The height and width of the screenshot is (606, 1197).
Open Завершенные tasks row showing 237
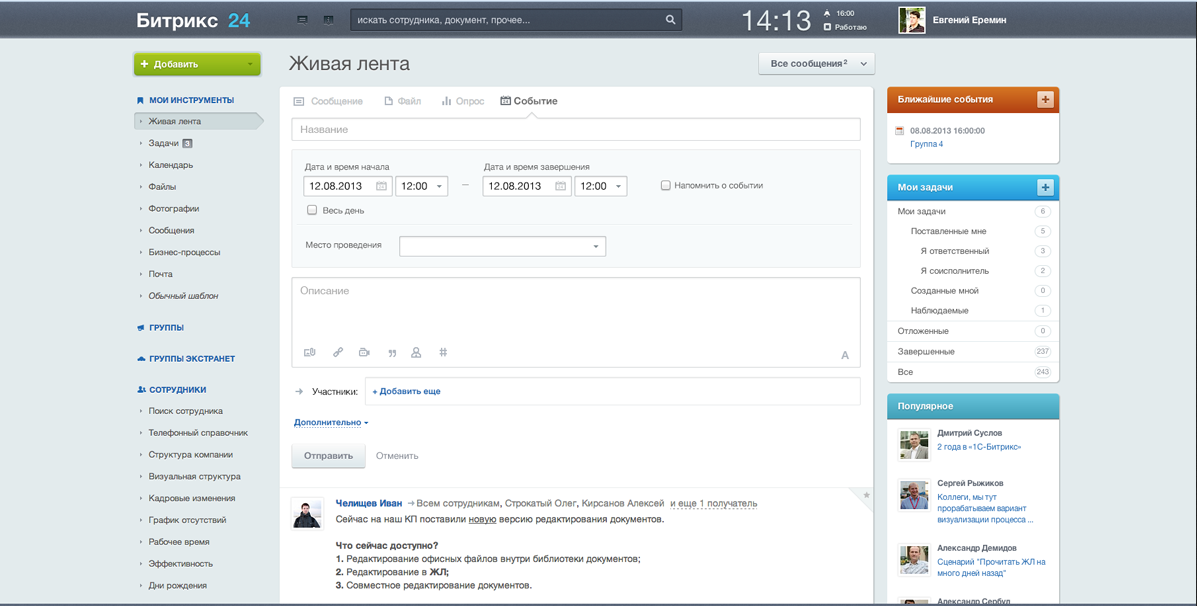[973, 352]
